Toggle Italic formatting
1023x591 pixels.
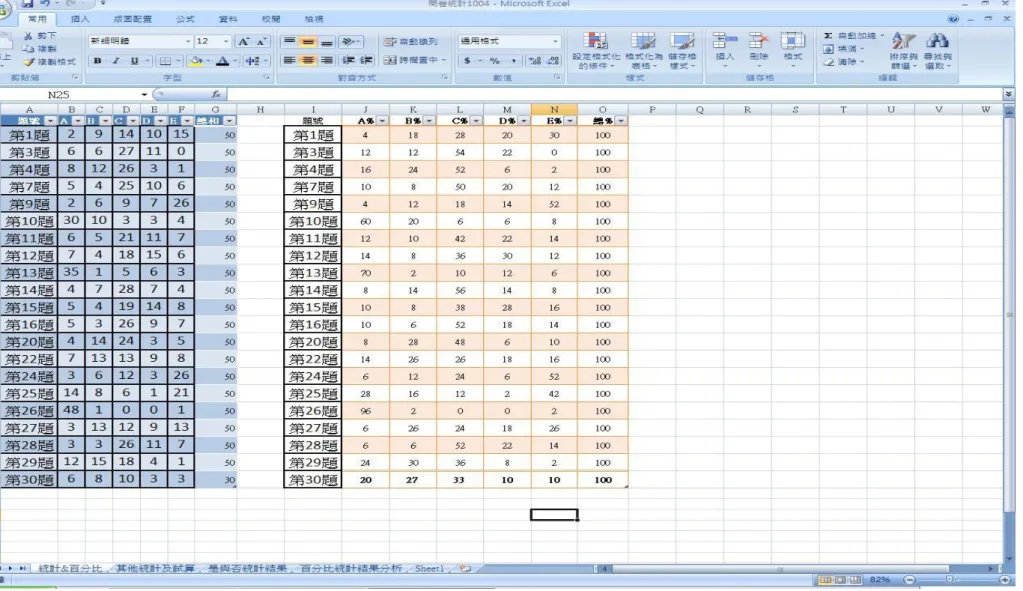pyautogui.click(x=115, y=61)
